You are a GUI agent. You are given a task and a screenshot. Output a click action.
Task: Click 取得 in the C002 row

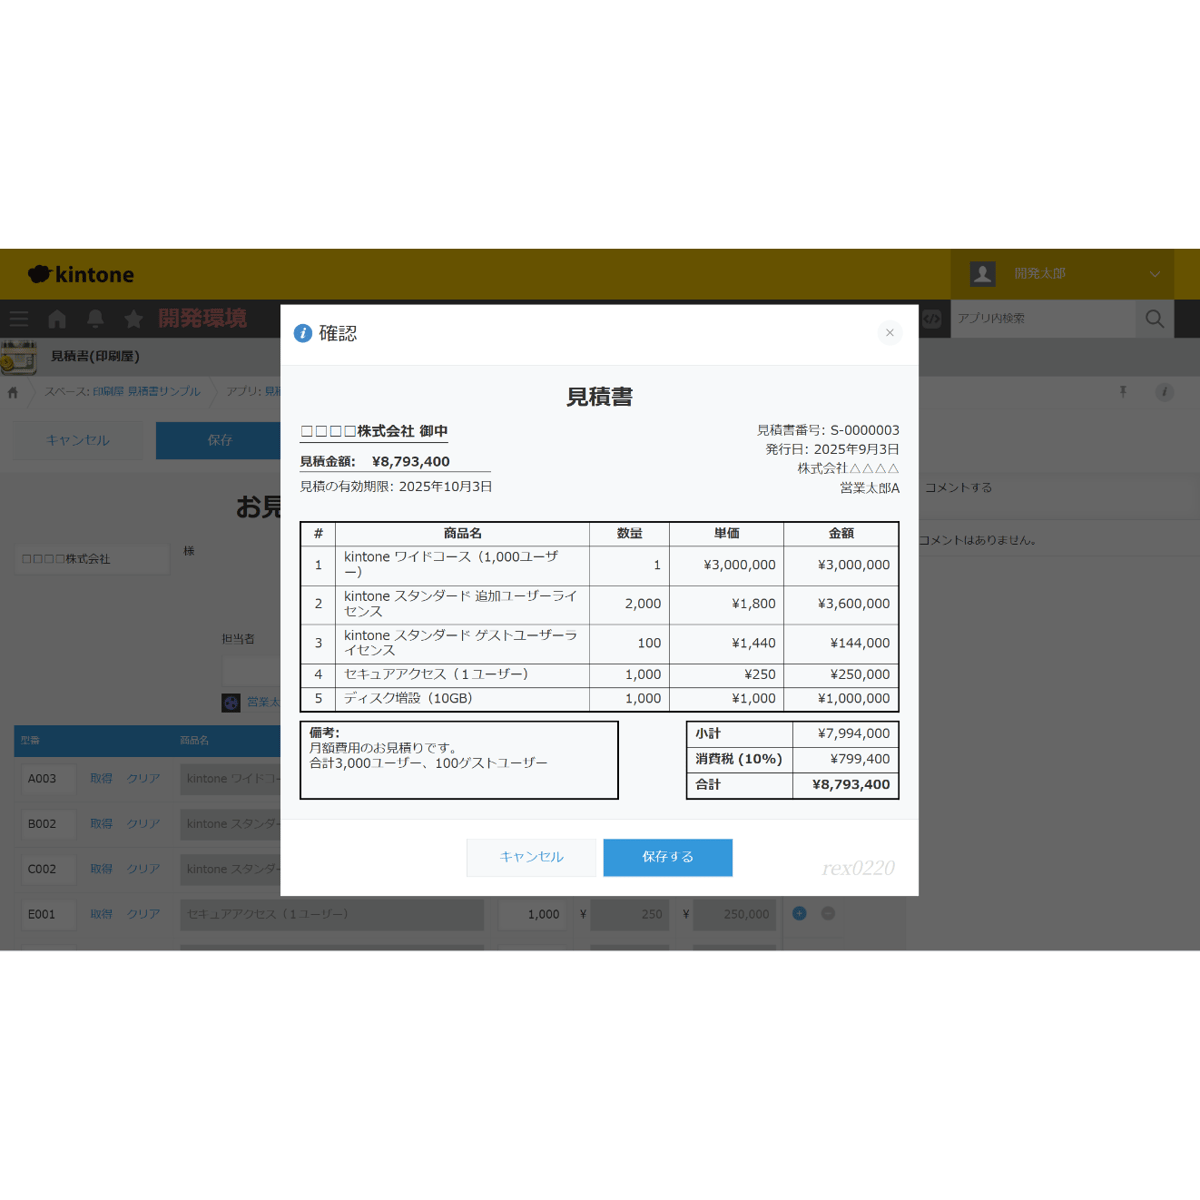coord(101,869)
